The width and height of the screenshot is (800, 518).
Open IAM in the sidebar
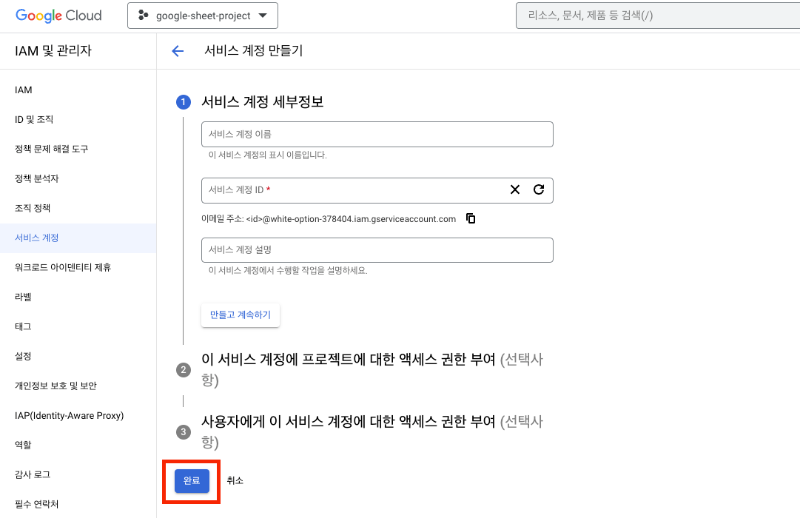[x=23, y=90]
